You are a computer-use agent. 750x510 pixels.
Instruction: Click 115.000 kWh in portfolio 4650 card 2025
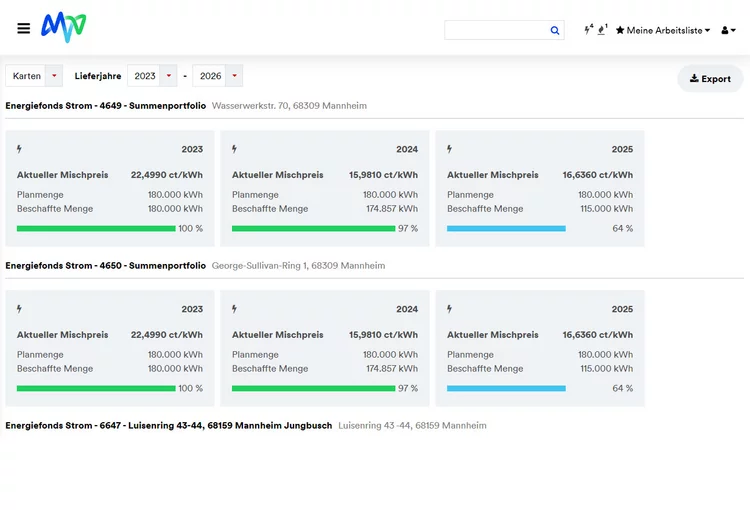click(607, 368)
